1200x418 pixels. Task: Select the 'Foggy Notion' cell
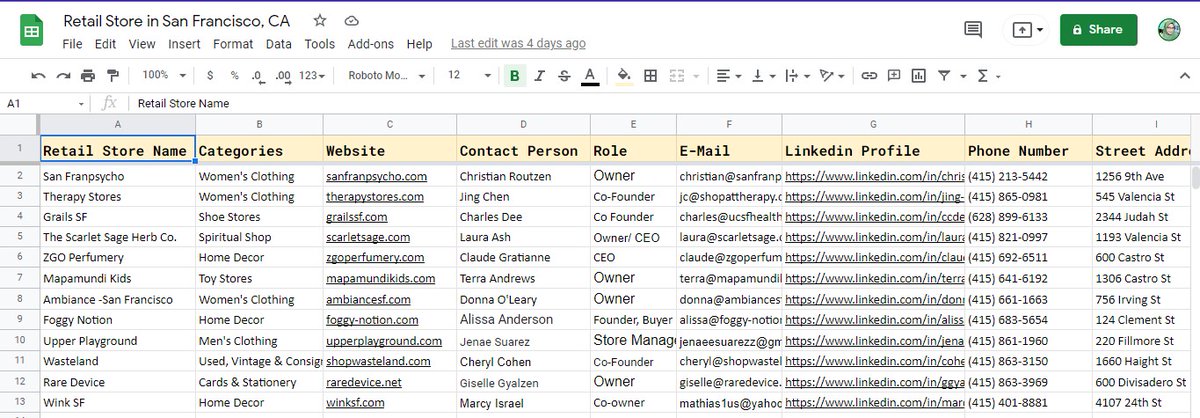point(118,319)
